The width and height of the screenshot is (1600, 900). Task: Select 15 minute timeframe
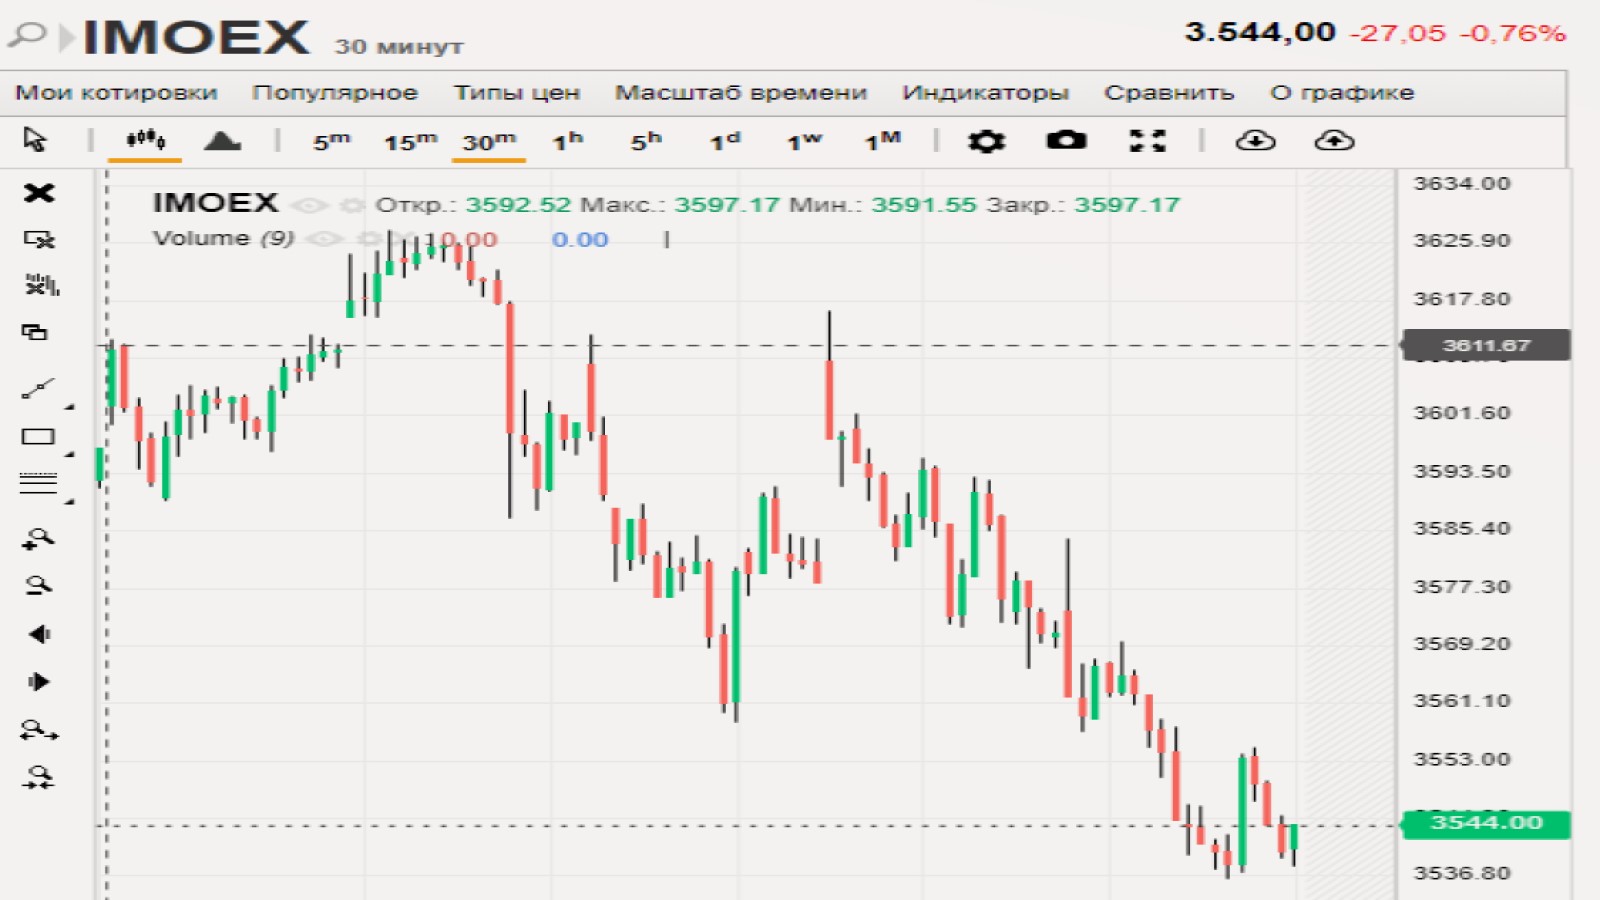[411, 141]
